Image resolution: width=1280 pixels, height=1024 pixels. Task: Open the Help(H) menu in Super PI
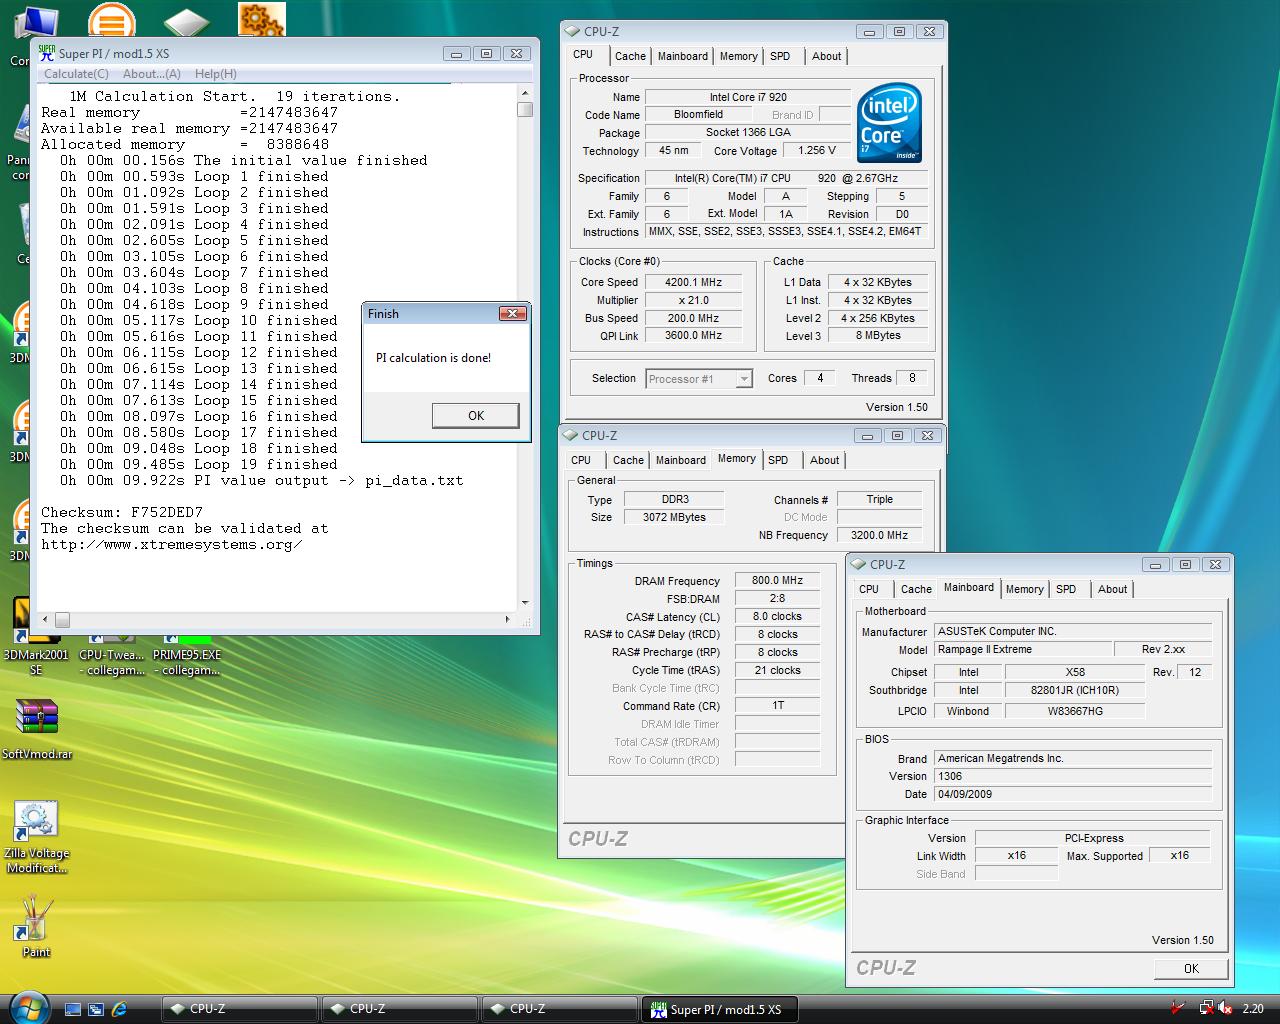tap(215, 74)
